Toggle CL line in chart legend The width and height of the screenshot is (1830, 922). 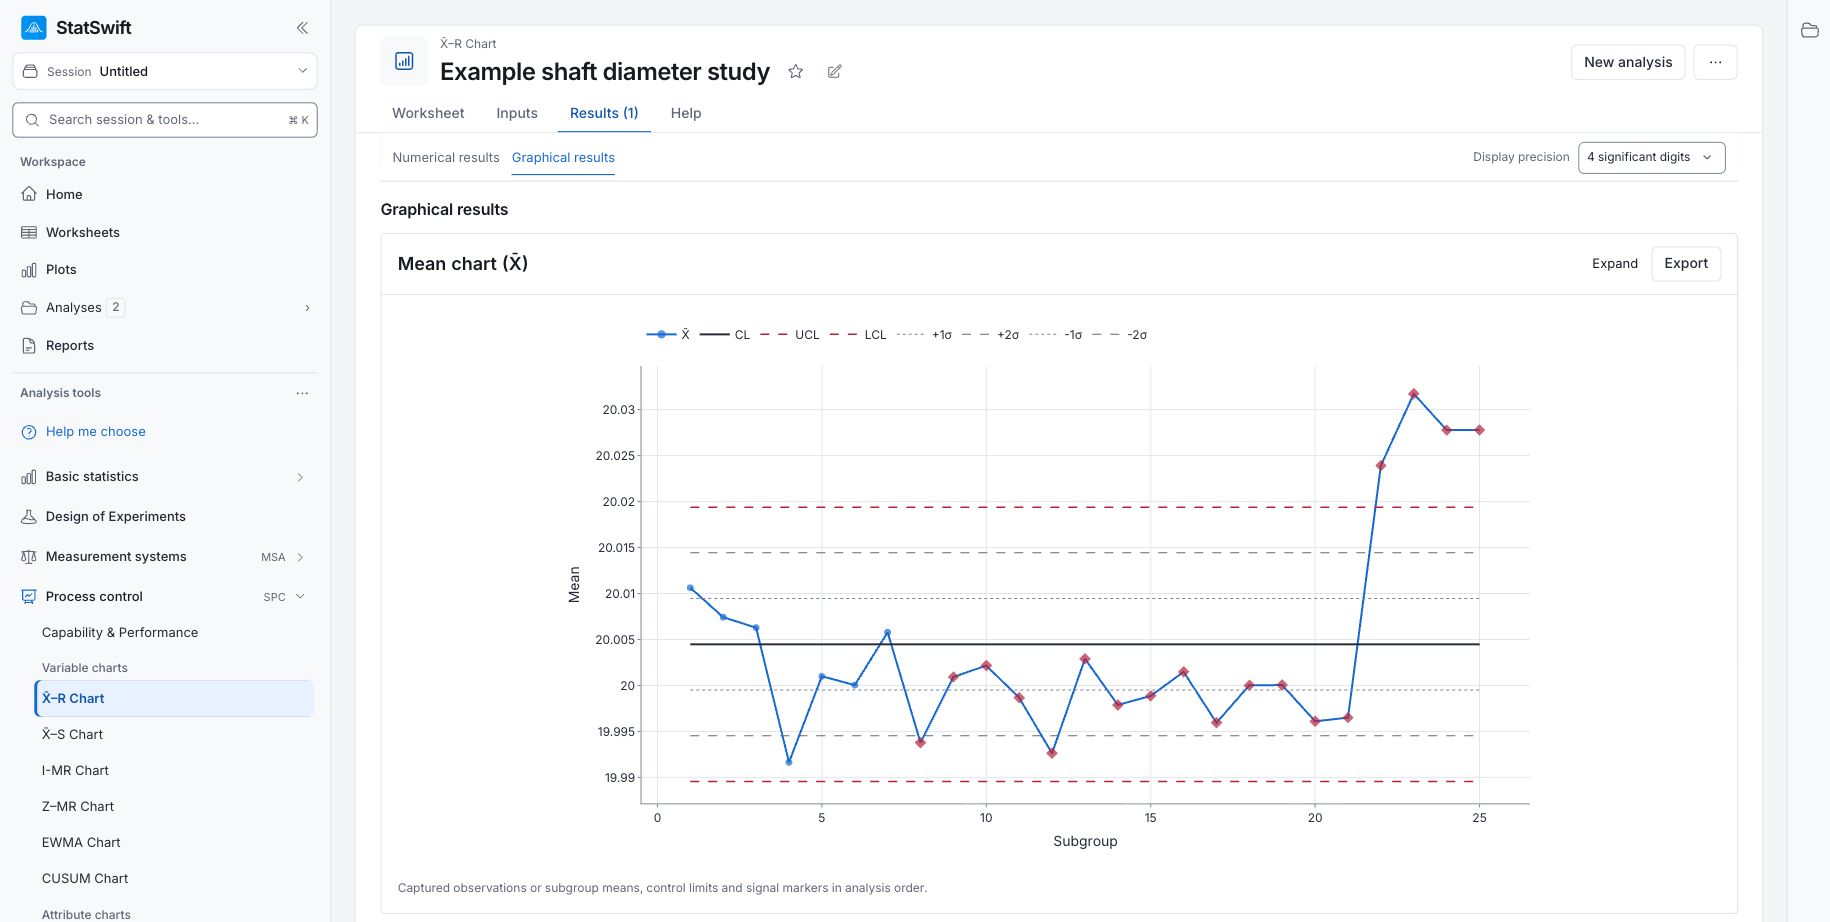725,335
